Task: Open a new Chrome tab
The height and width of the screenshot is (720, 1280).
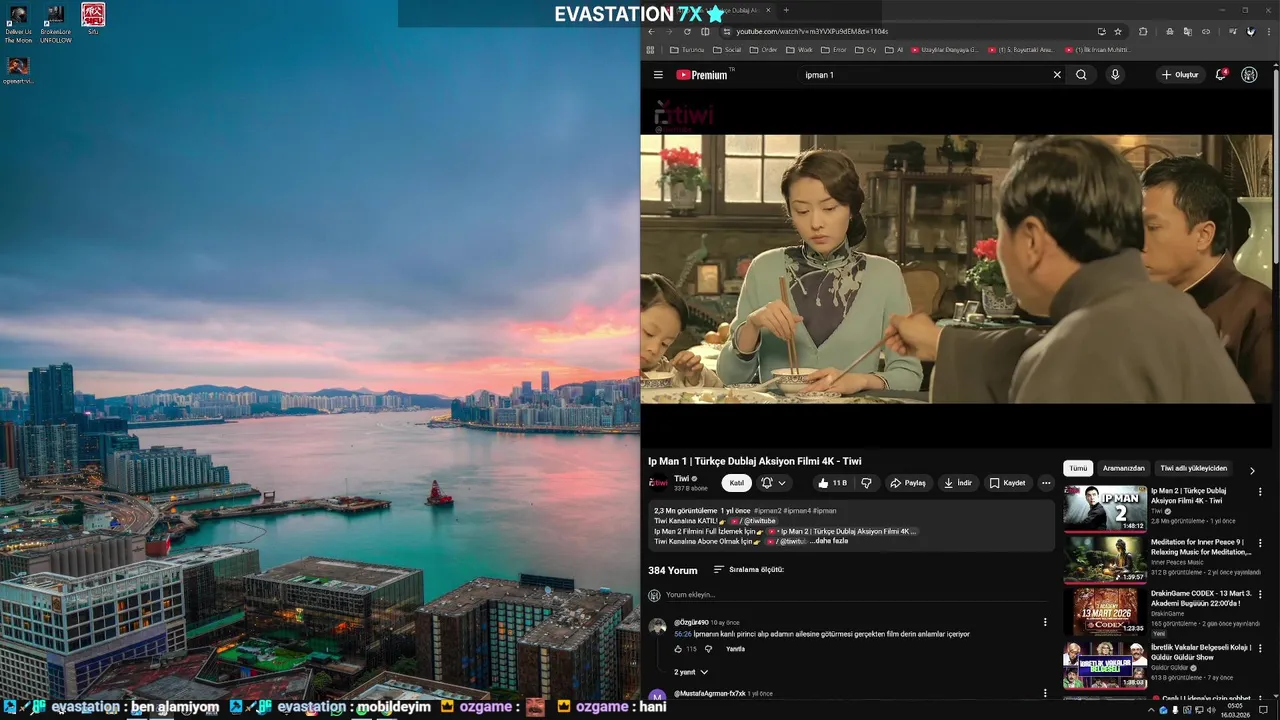Action: point(786,10)
